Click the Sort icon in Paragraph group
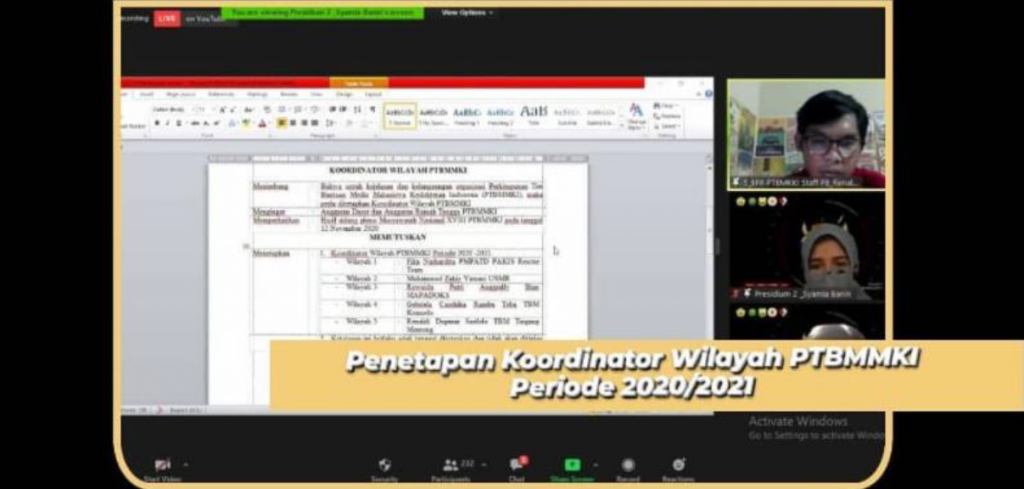The height and width of the screenshot is (489, 1024). (357, 110)
